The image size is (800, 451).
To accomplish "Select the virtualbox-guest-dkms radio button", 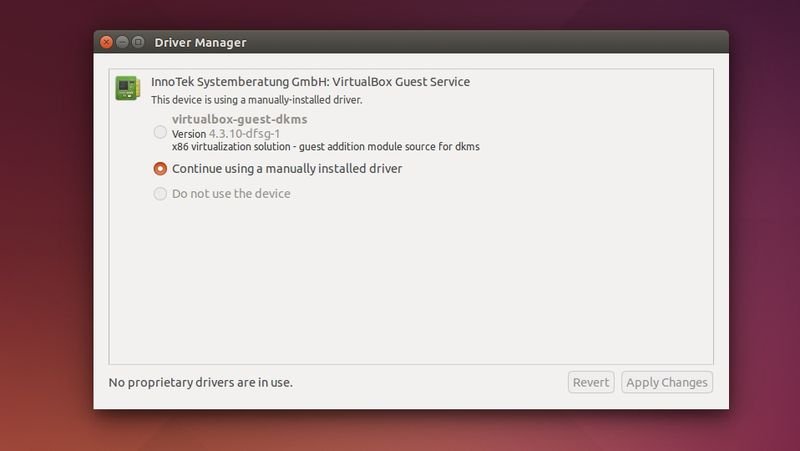I will click(160, 132).
